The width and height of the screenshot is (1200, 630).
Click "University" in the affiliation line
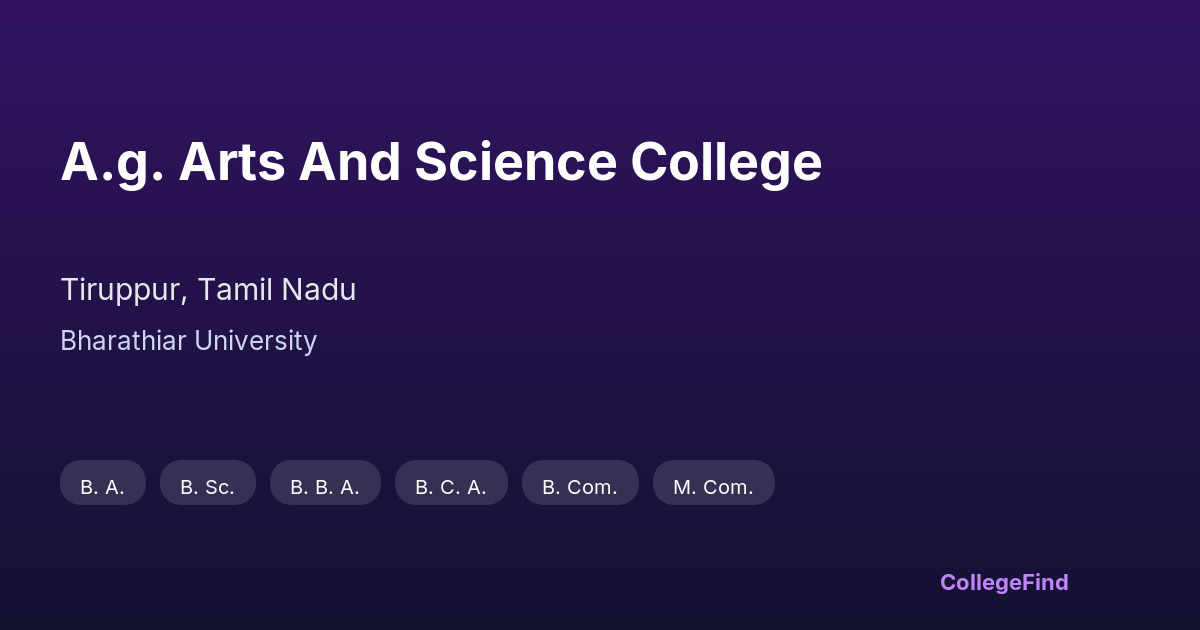(x=255, y=341)
